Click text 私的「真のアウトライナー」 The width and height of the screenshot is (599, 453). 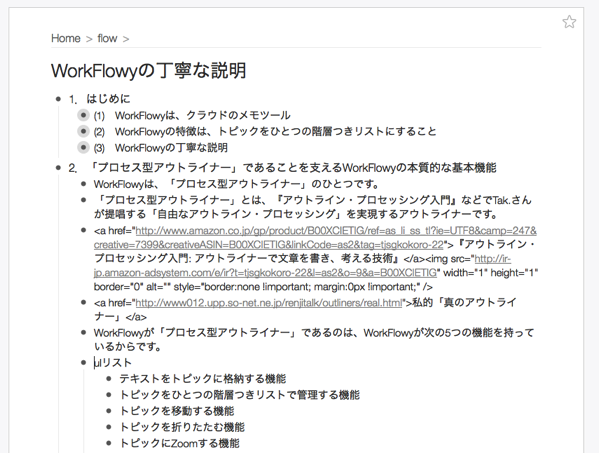464,303
